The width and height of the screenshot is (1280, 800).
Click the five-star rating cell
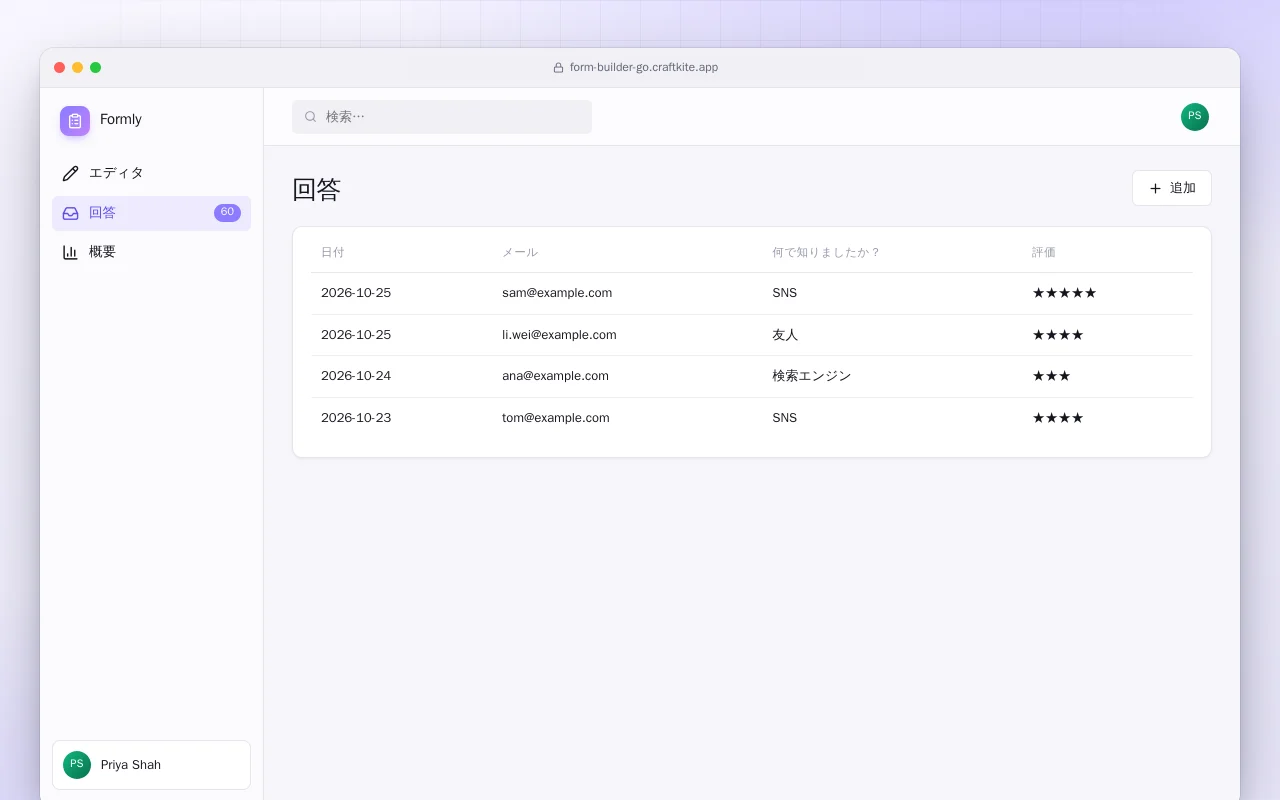point(1064,293)
